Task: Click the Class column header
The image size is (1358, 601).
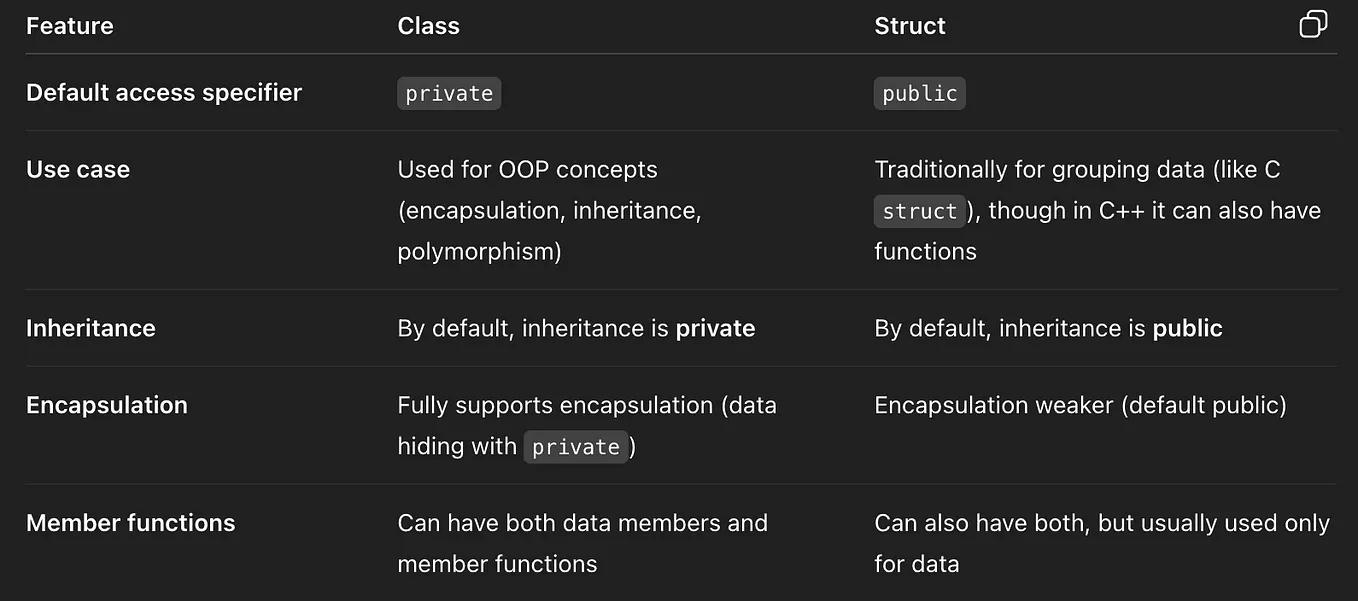Action: [x=428, y=26]
